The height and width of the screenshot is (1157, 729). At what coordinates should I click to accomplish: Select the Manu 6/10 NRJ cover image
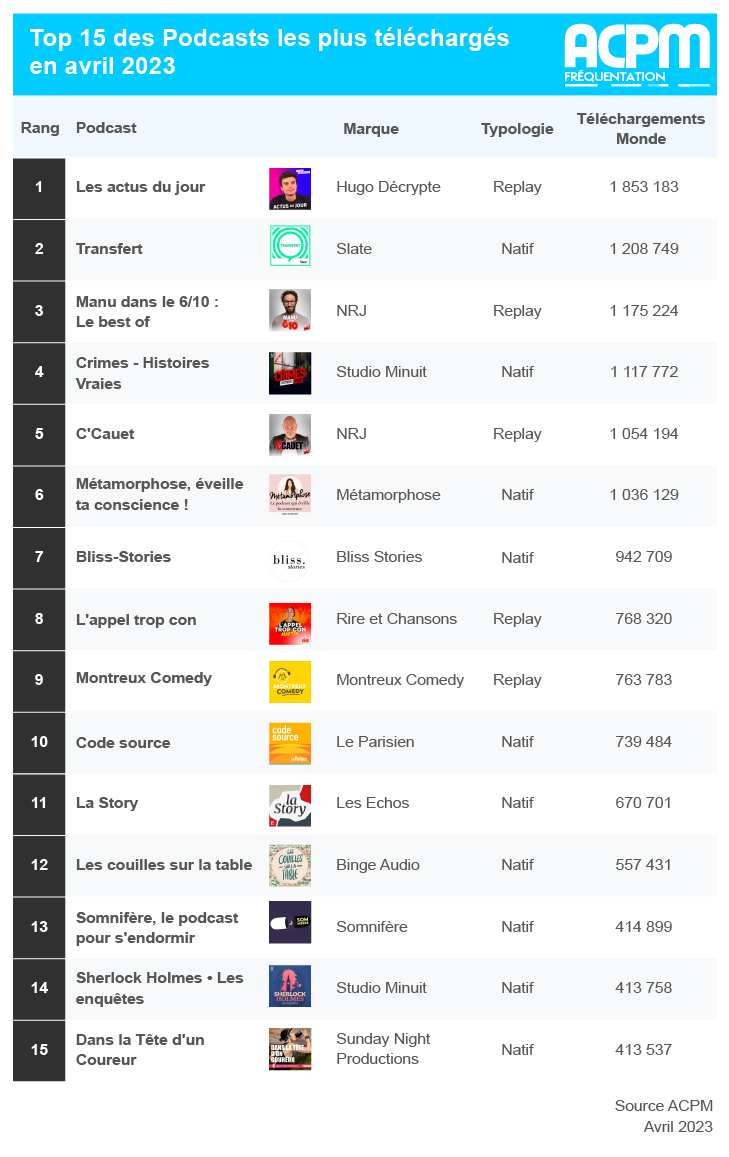(290, 311)
